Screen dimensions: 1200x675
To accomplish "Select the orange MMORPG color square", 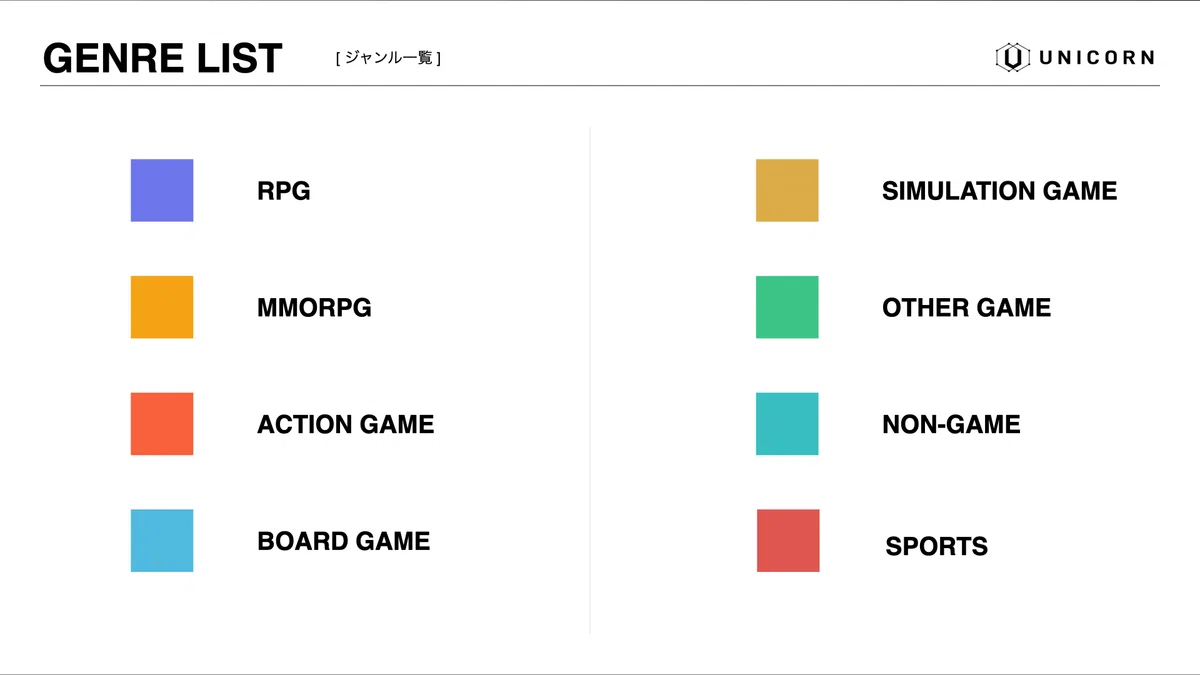I will (162, 307).
